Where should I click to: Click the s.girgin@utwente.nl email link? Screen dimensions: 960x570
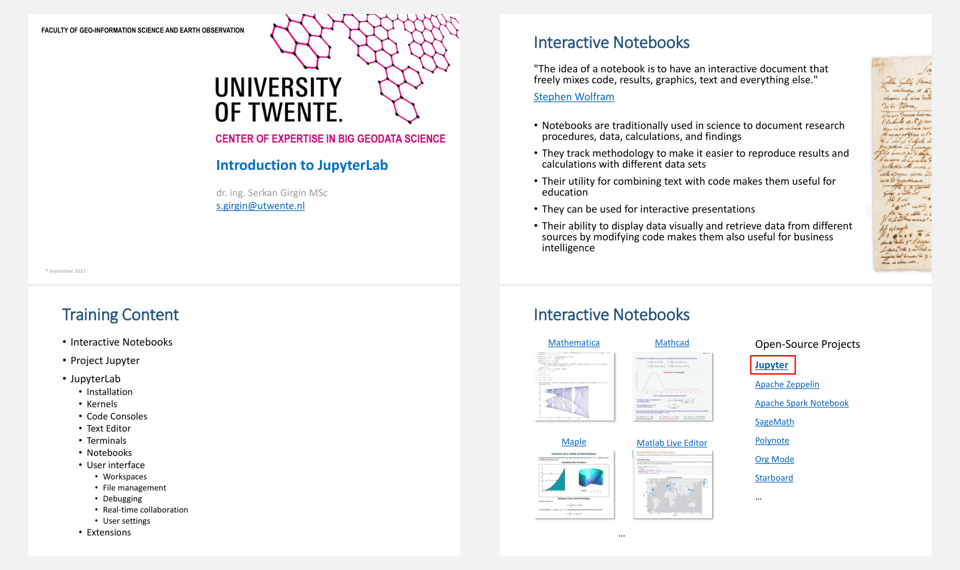click(x=260, y=206)
